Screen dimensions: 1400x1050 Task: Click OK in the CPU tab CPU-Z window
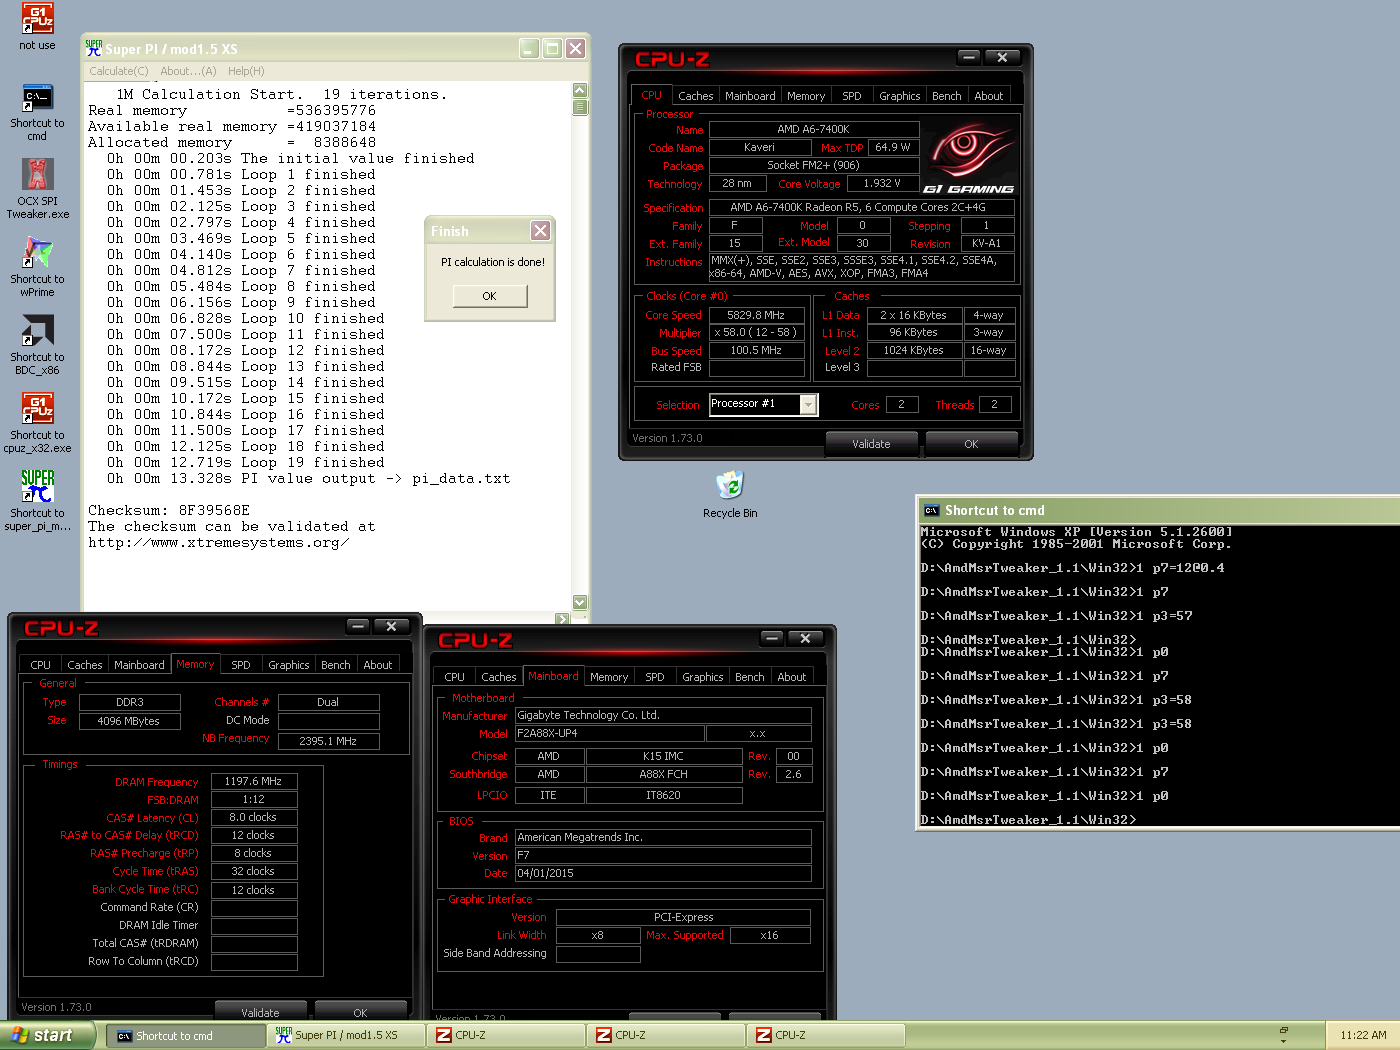pyautogui.click(x=971, y=444)
